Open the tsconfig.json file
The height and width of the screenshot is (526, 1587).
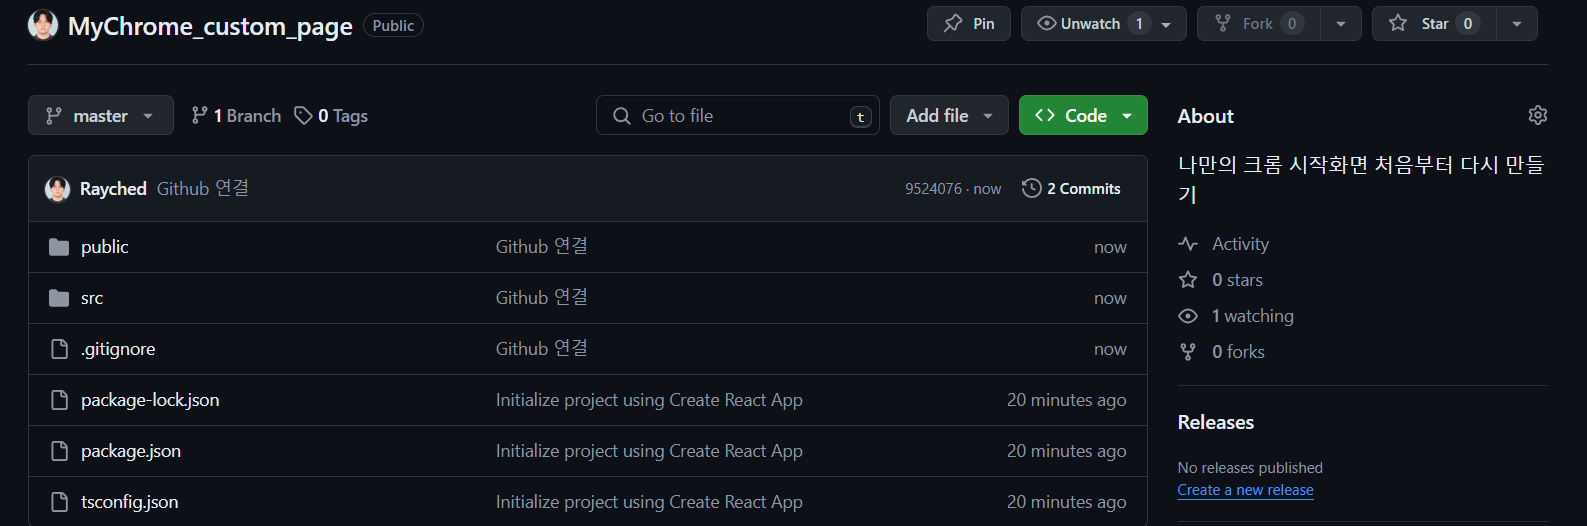pyautogui.click(x=130, y=502)
